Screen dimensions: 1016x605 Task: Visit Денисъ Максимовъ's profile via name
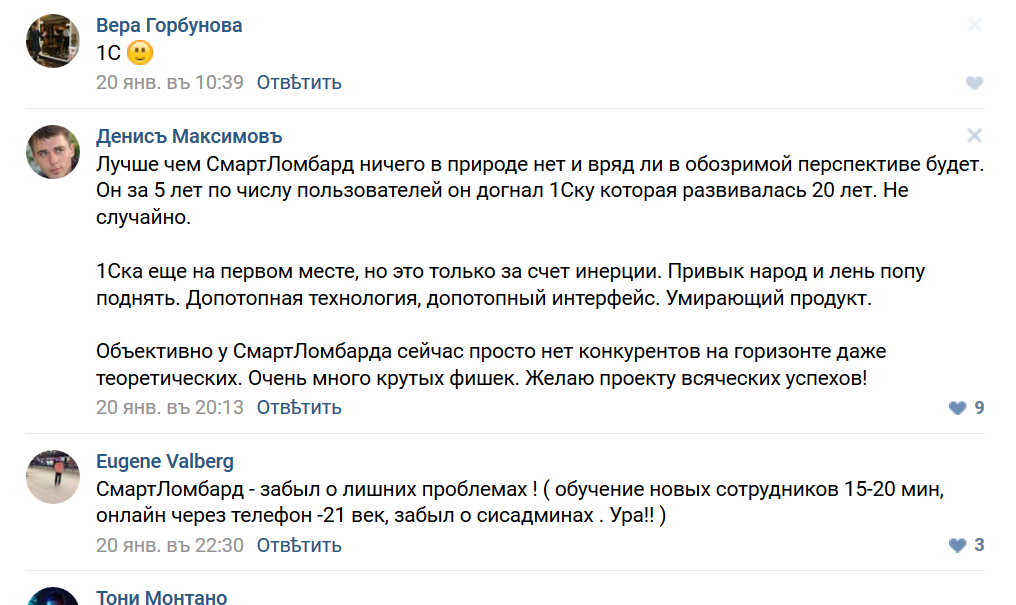[x=189, y=137]
